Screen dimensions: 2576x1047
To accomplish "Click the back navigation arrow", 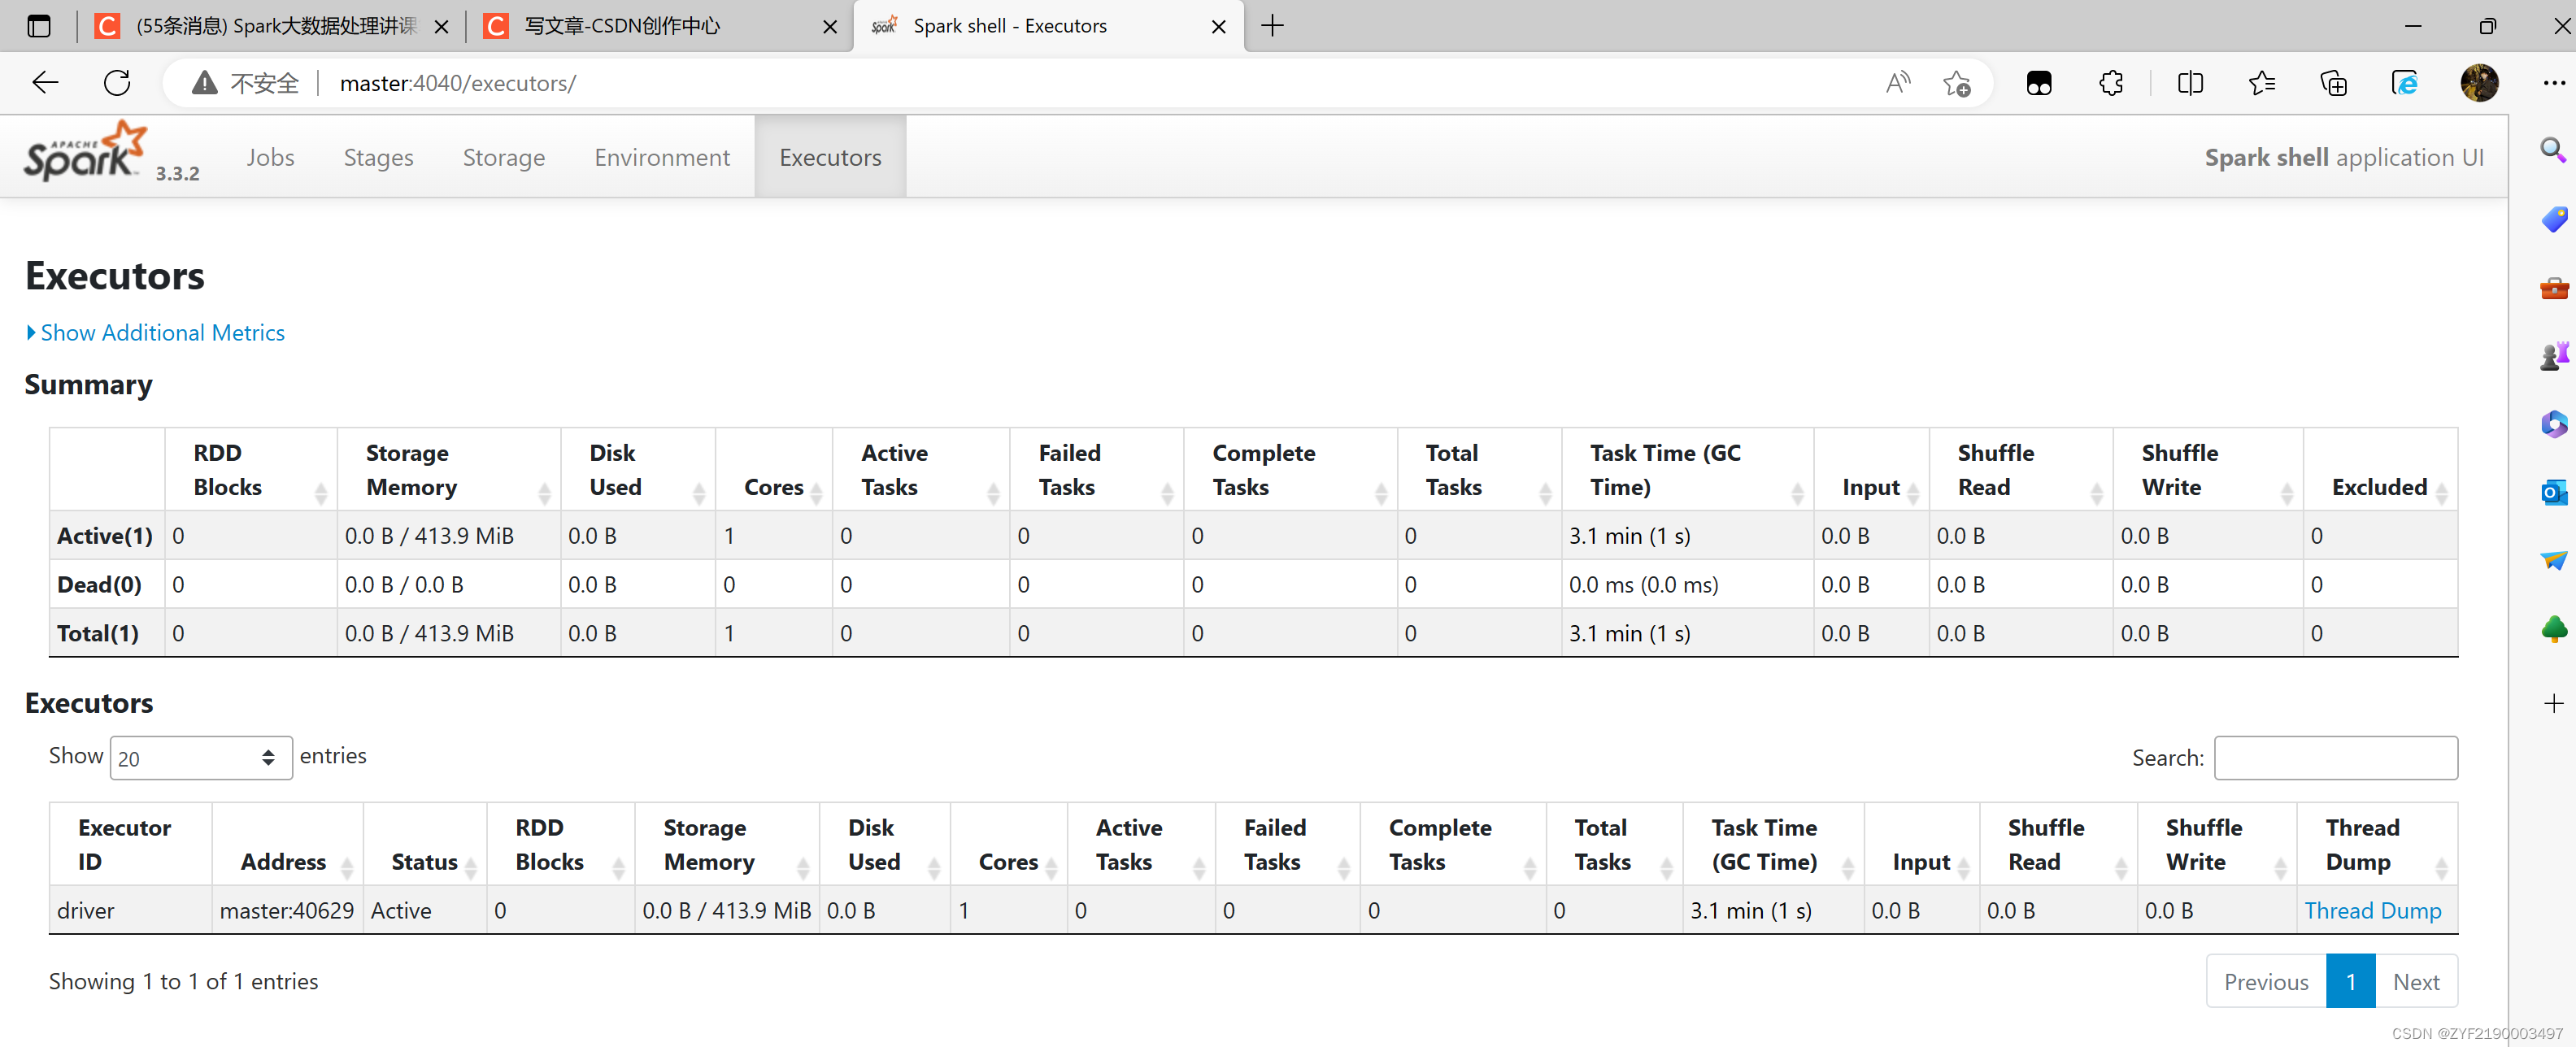I will 46,83.
